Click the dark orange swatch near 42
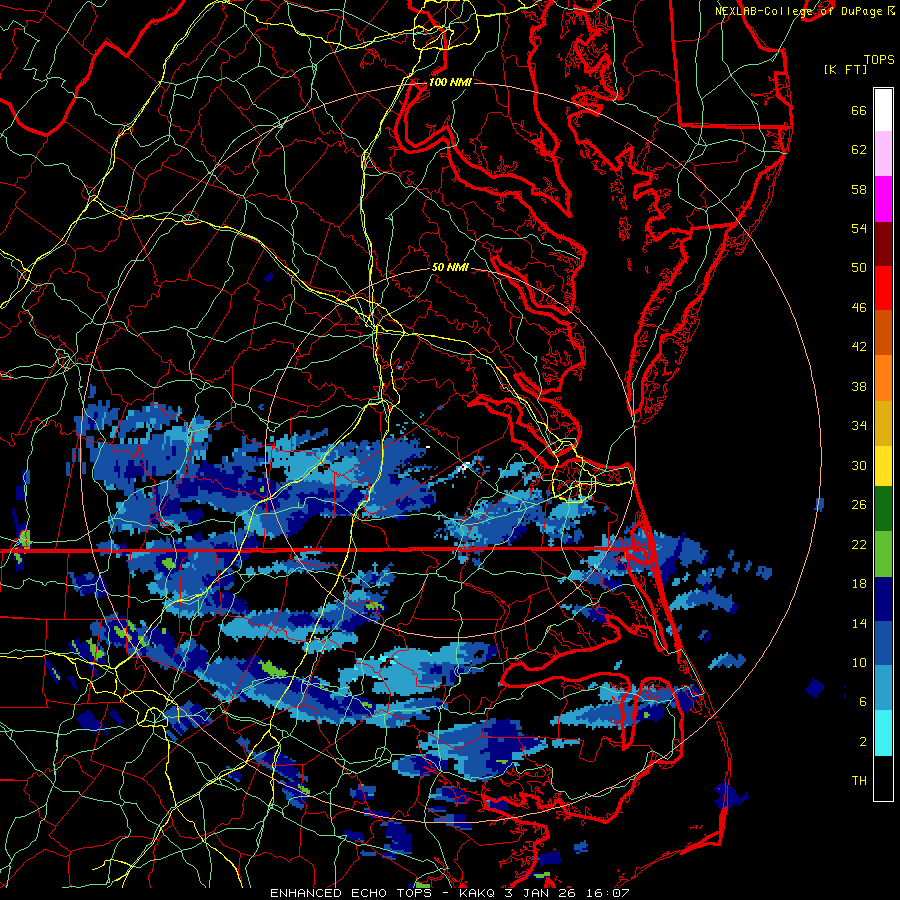 coord(883,333)
